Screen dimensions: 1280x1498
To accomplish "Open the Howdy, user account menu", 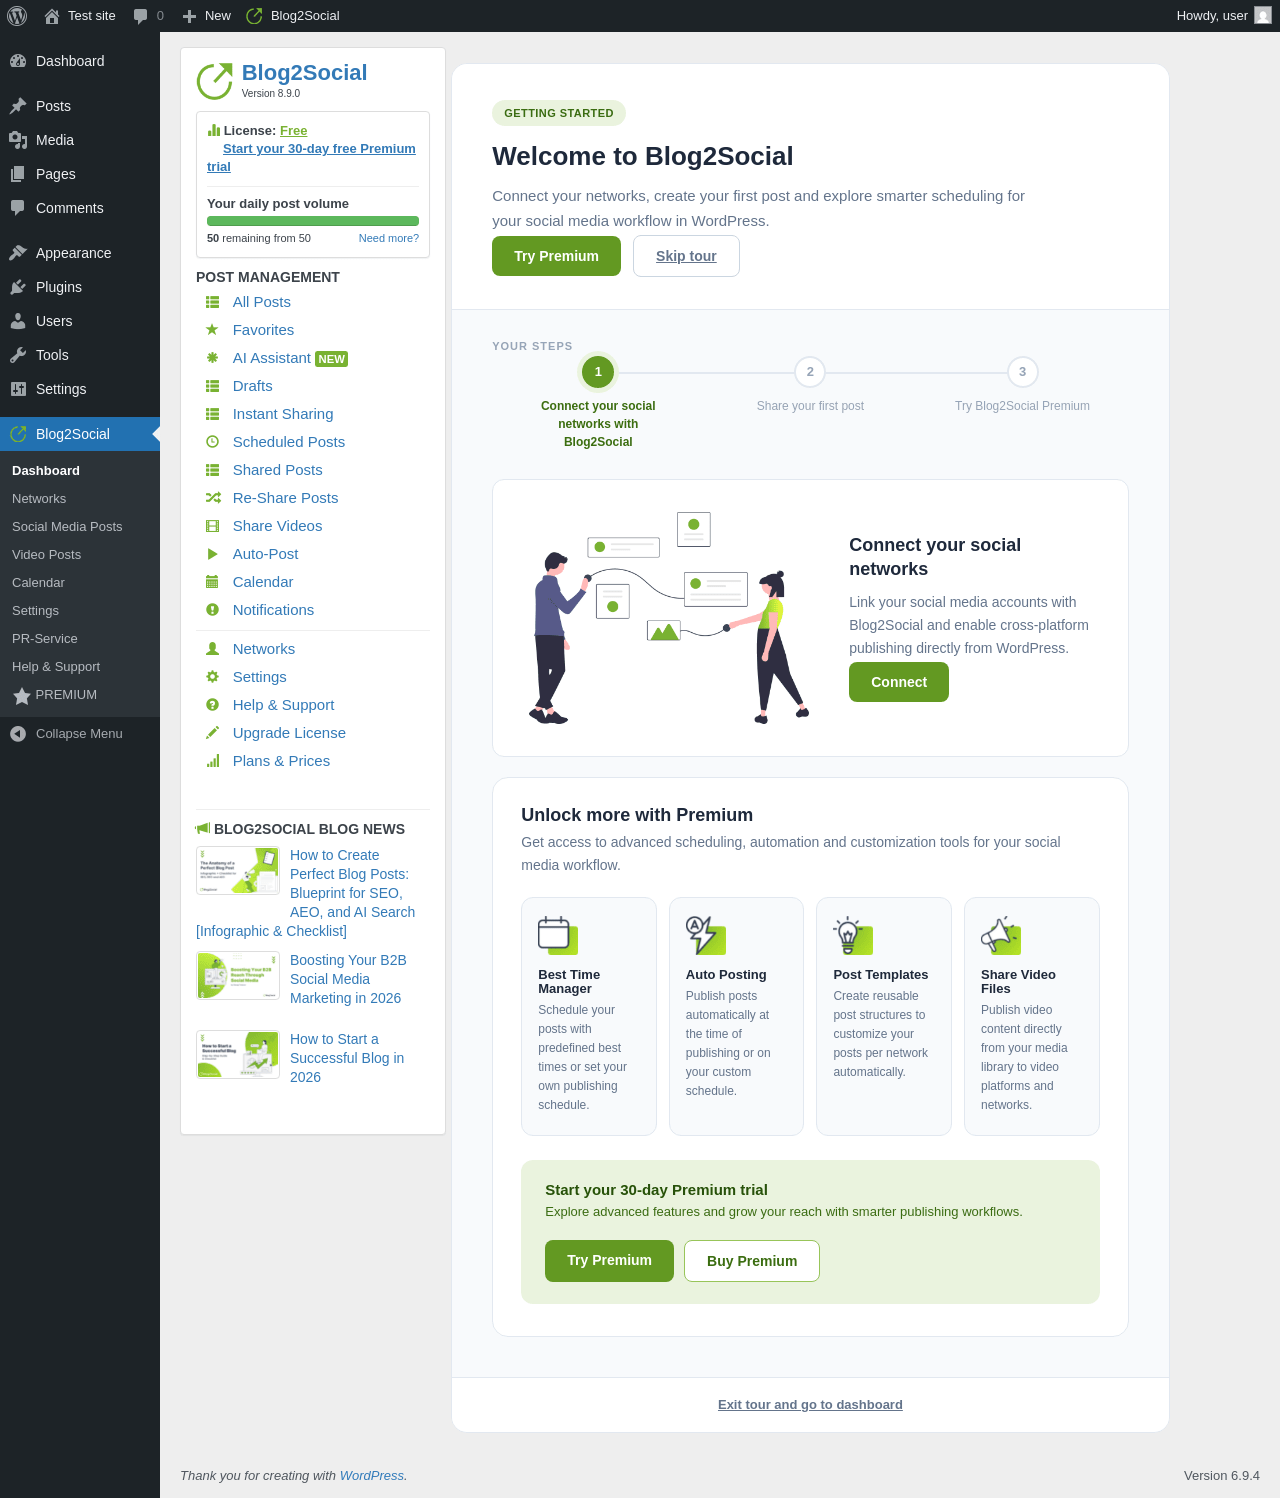I will [1223, 16].
